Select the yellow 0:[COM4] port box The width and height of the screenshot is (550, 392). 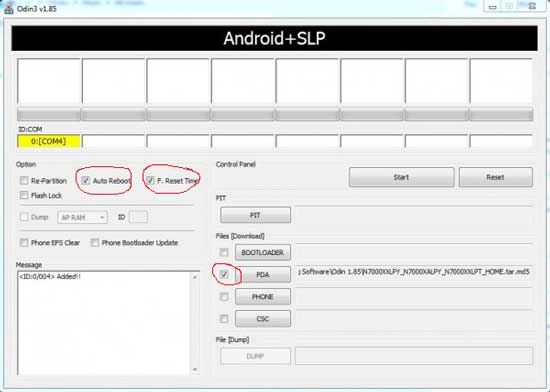point(49,141)
